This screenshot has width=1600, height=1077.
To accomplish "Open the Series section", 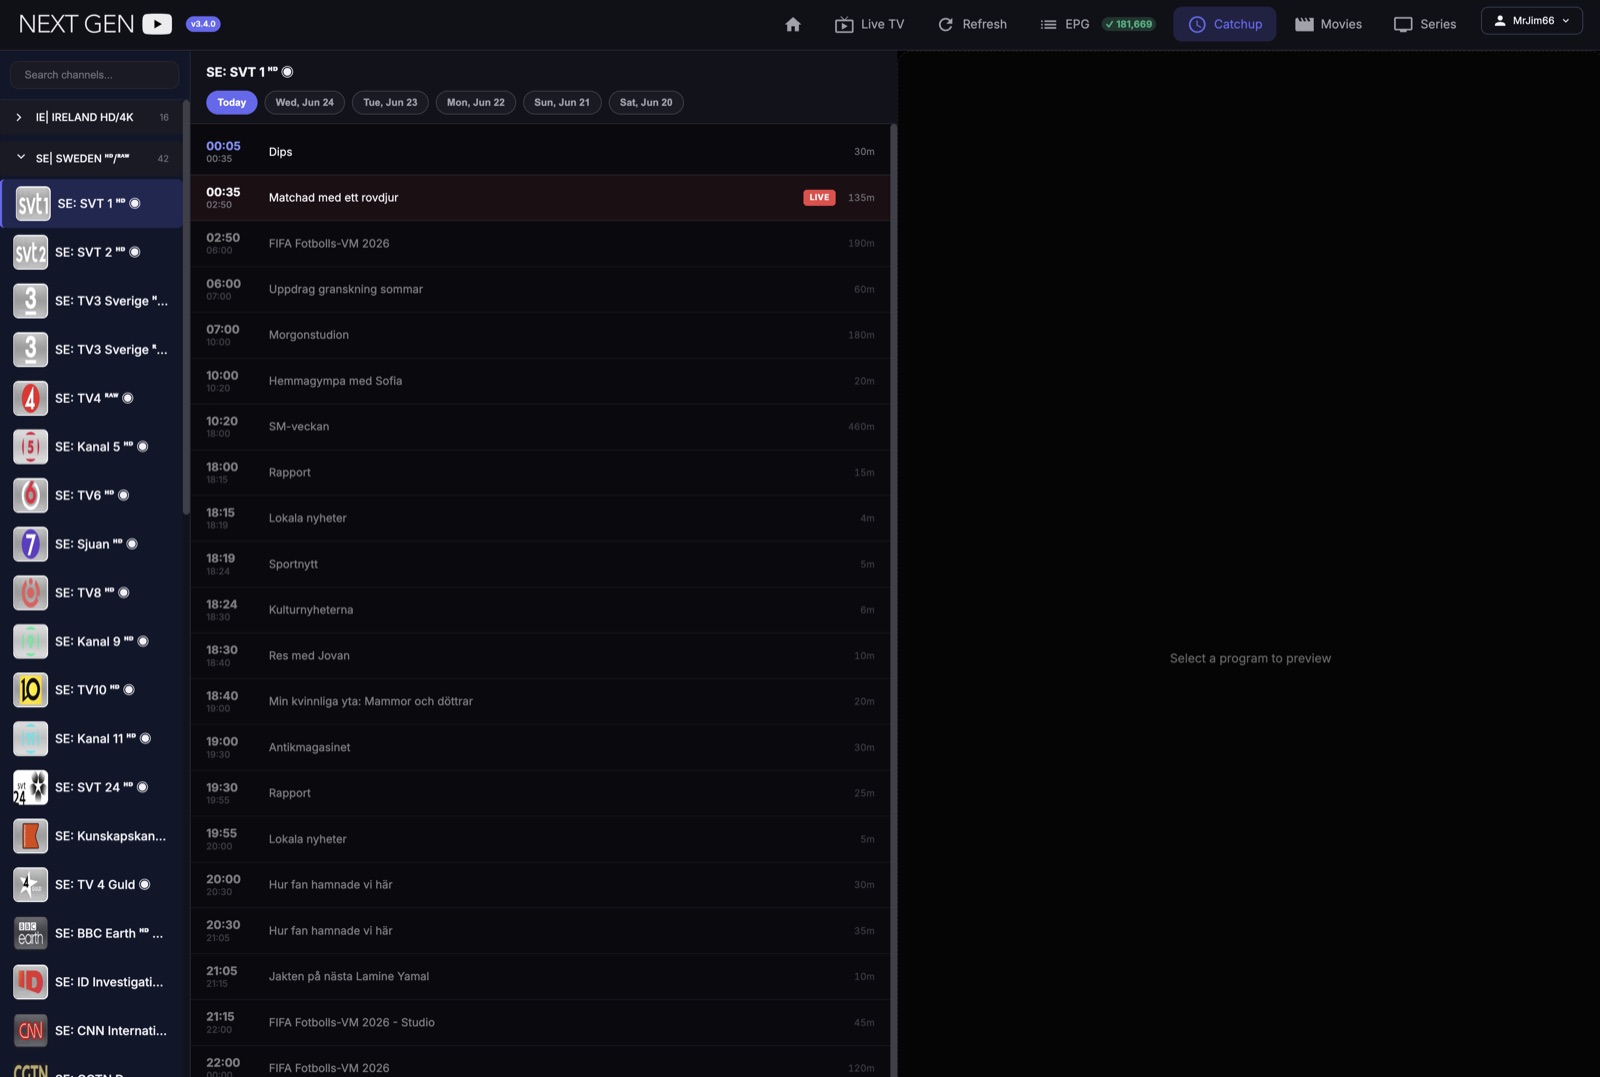I will click(1425, 24).
